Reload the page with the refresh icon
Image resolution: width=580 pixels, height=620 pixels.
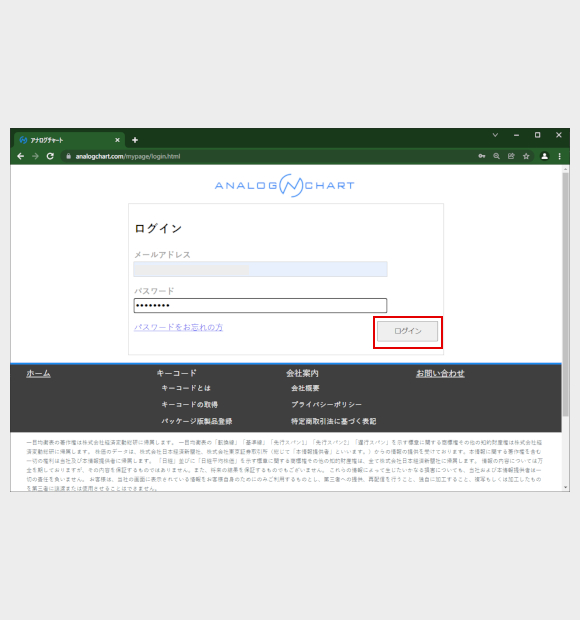pyautogui.click(x=50, y=156)
